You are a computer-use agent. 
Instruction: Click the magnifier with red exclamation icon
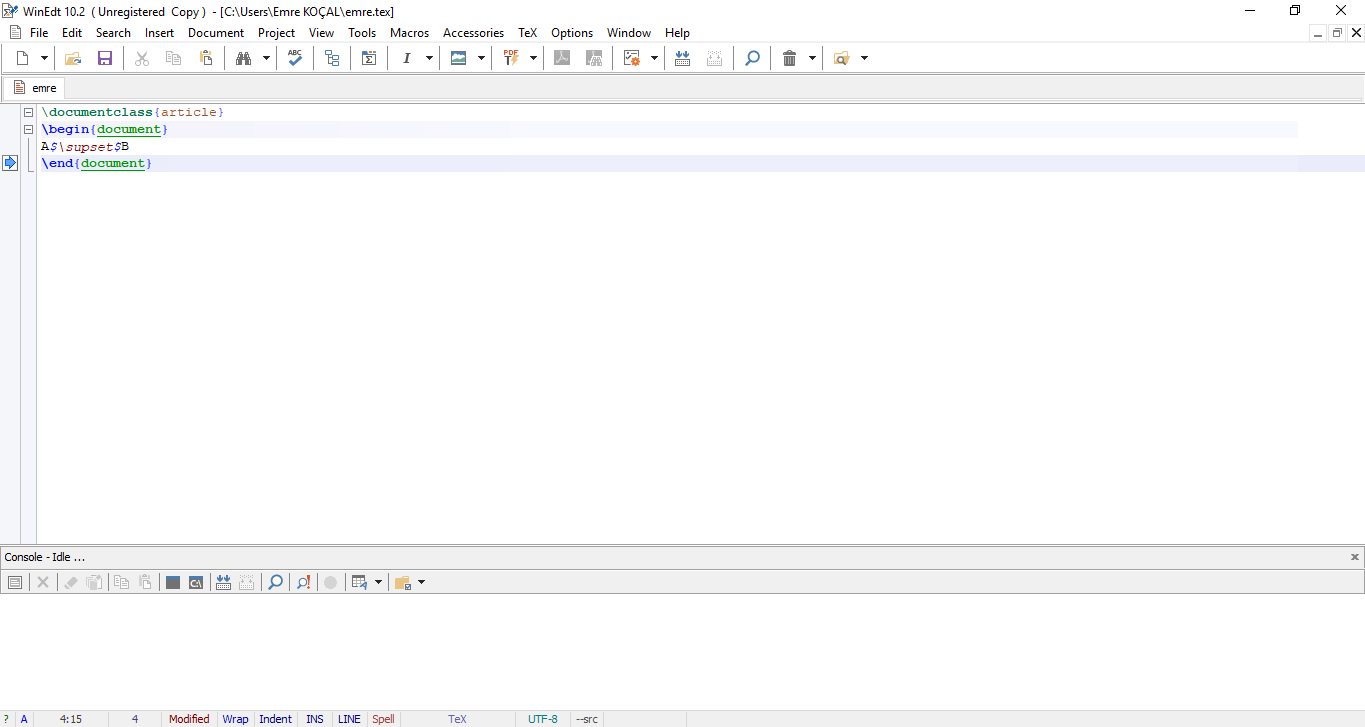[x=302, y=582]
